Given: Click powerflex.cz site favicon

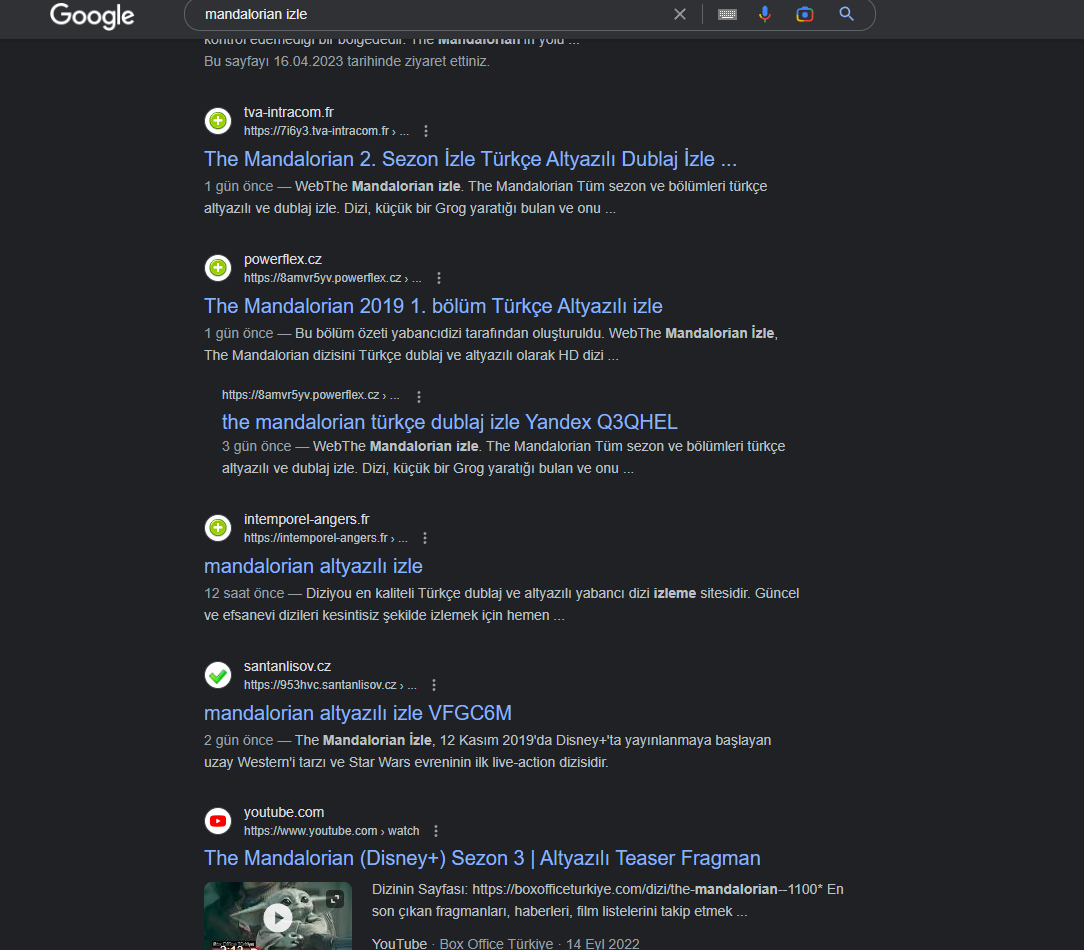Looking at the screenshot, I should [218, 268].
